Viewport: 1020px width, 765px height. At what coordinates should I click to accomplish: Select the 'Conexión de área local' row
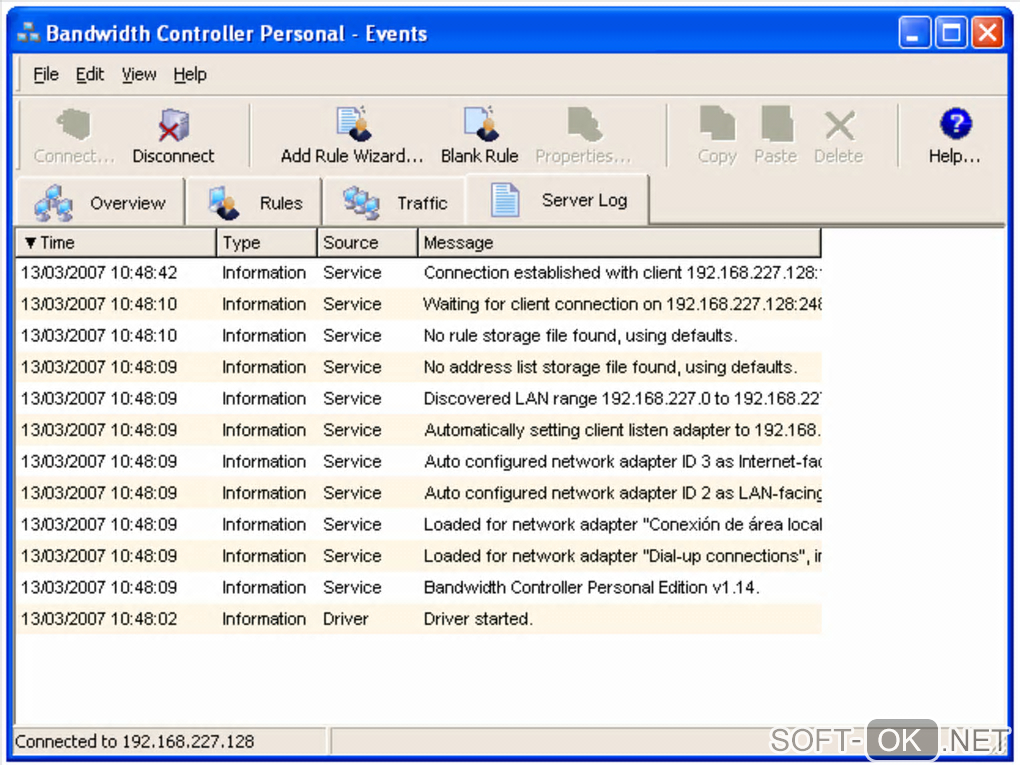point(419,524)
